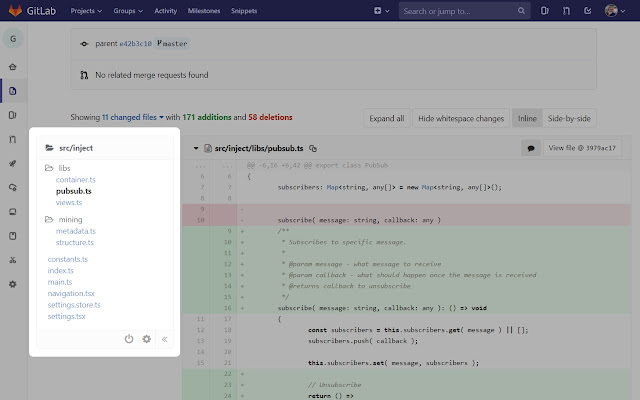This screenshot has height=400, width=640.
Task: Toggle comments with speech bubble icon
Action: (531, 148)
